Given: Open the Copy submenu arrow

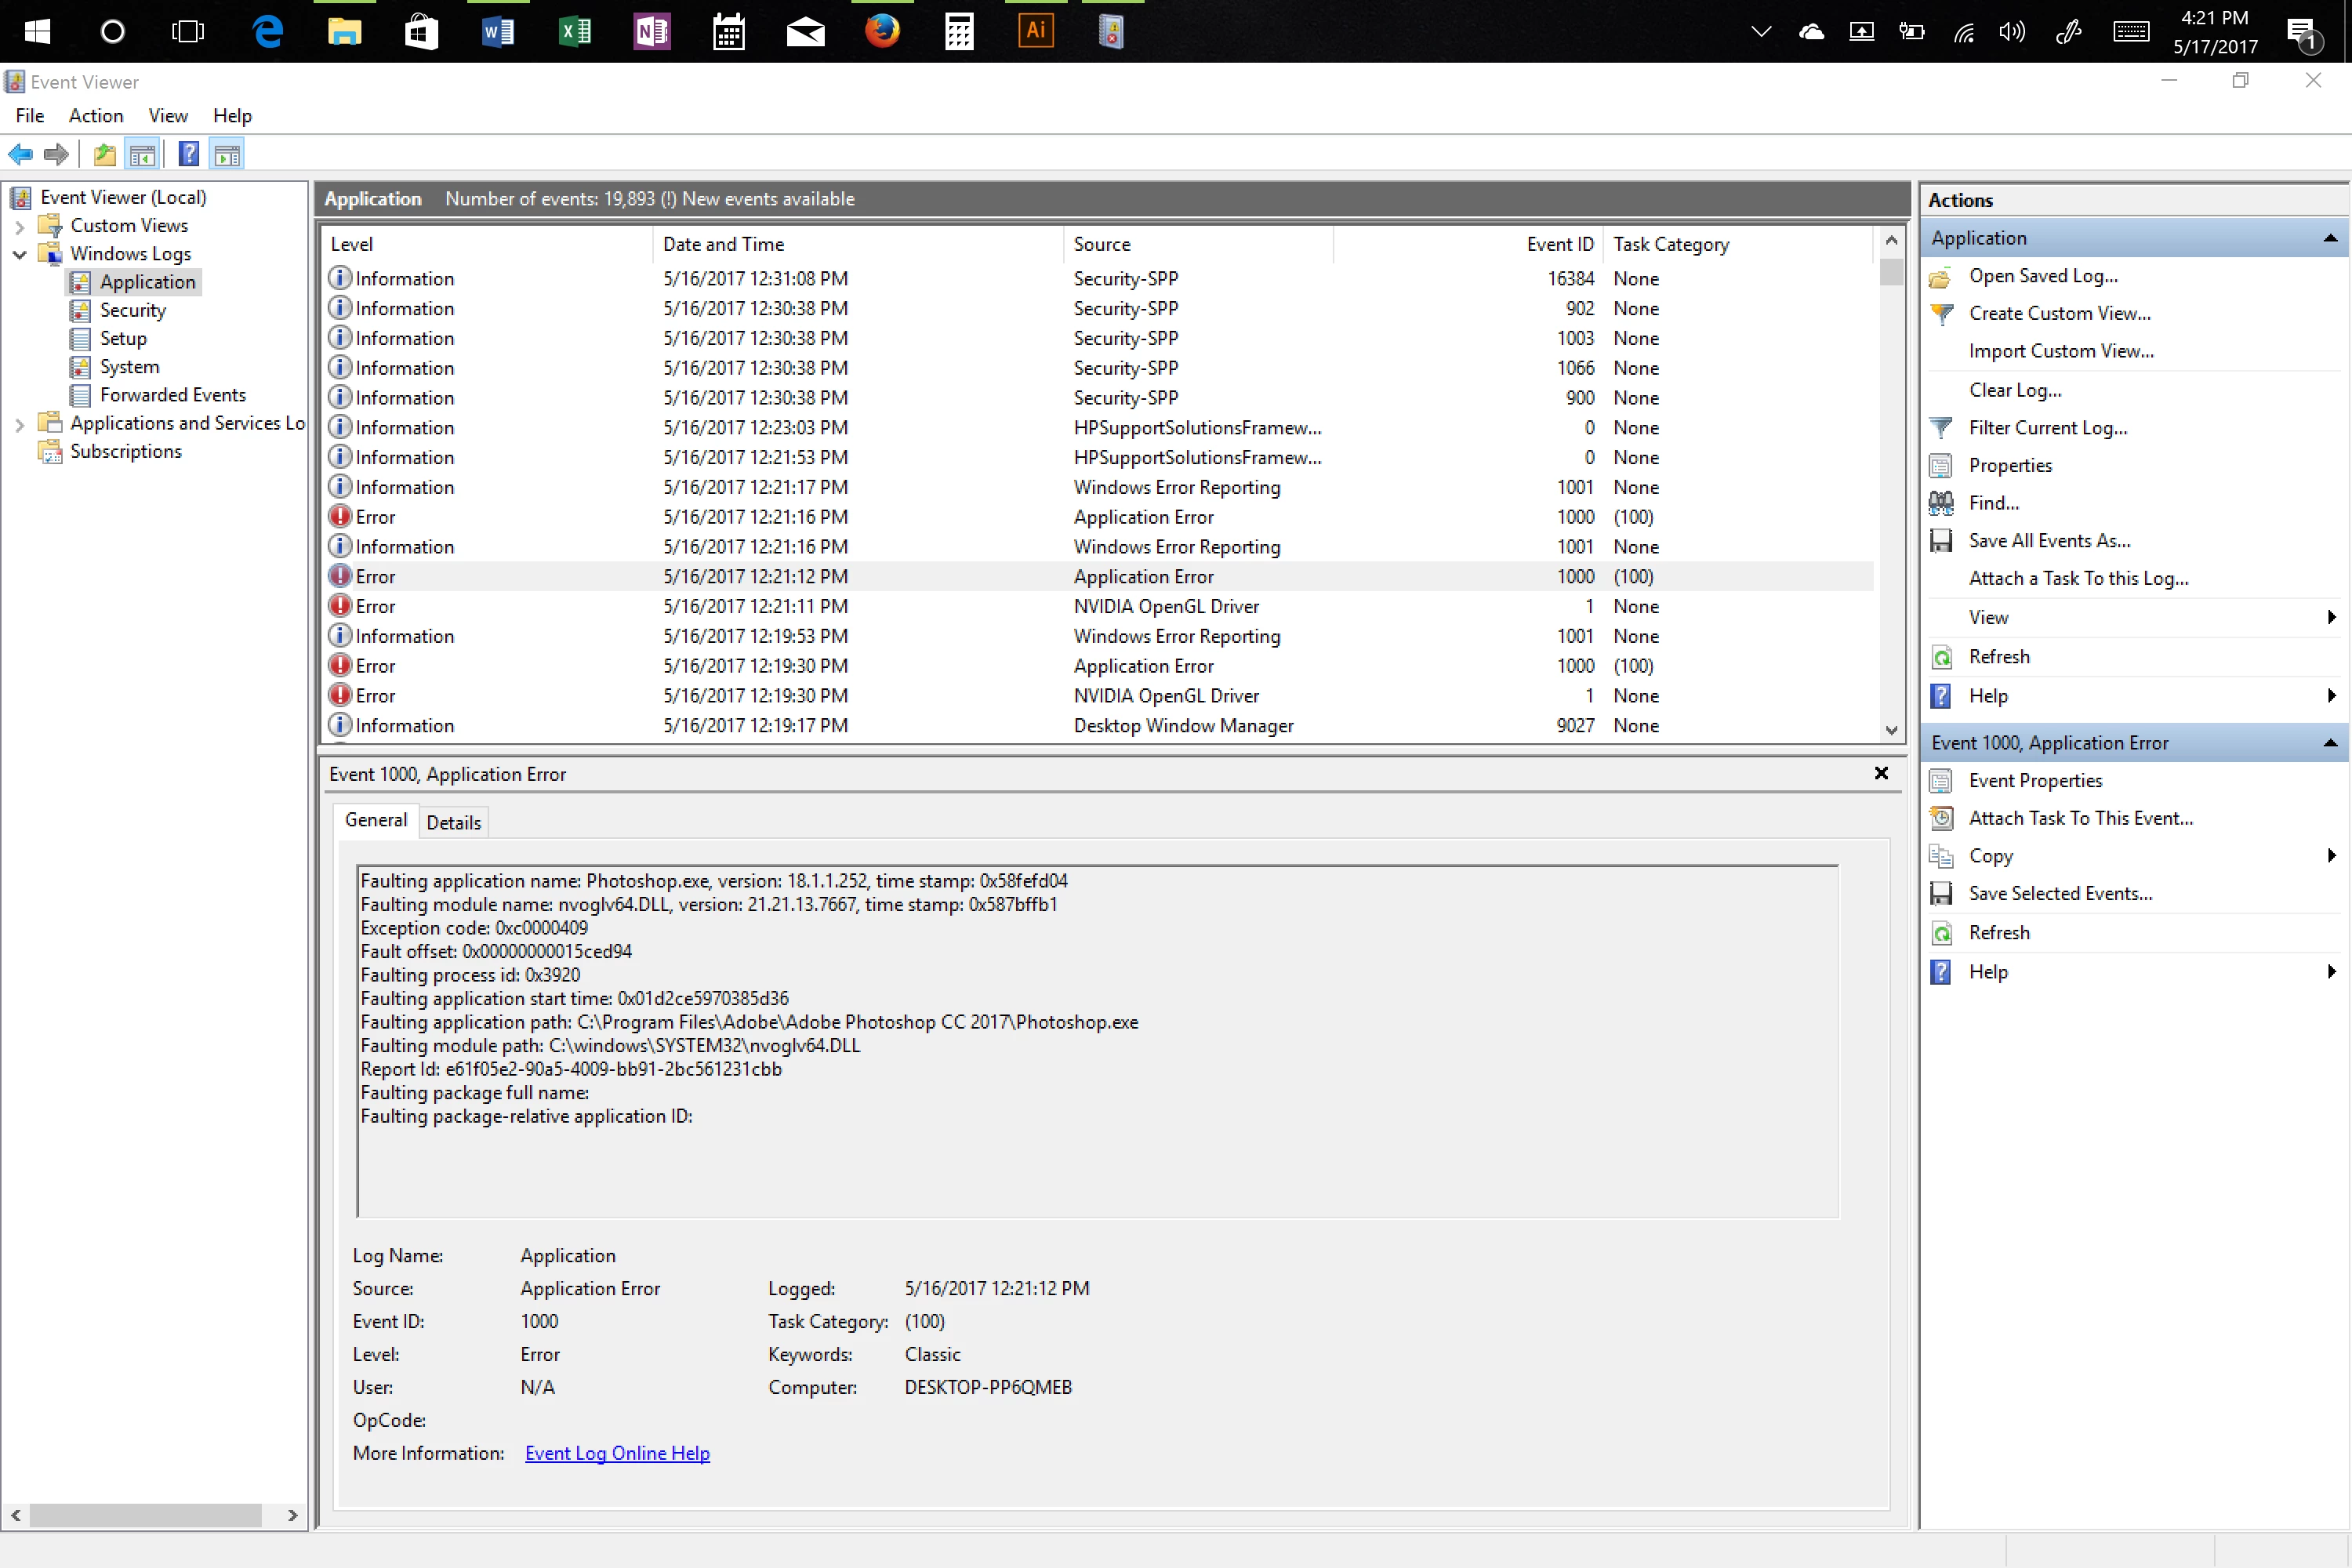Looking at the screenshot, I should pos(2331,856).
